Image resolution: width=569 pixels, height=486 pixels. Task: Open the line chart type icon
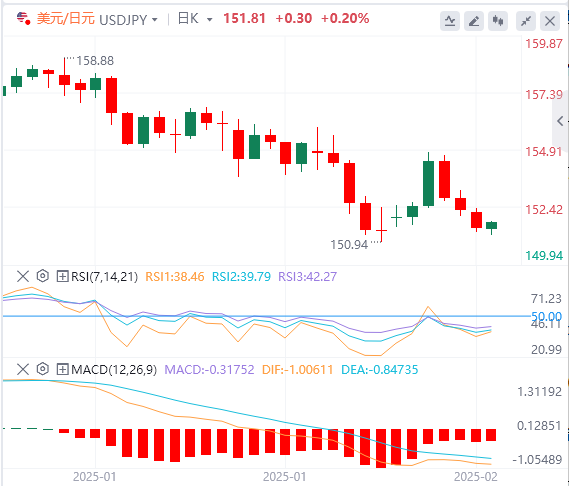click(450, 21)
